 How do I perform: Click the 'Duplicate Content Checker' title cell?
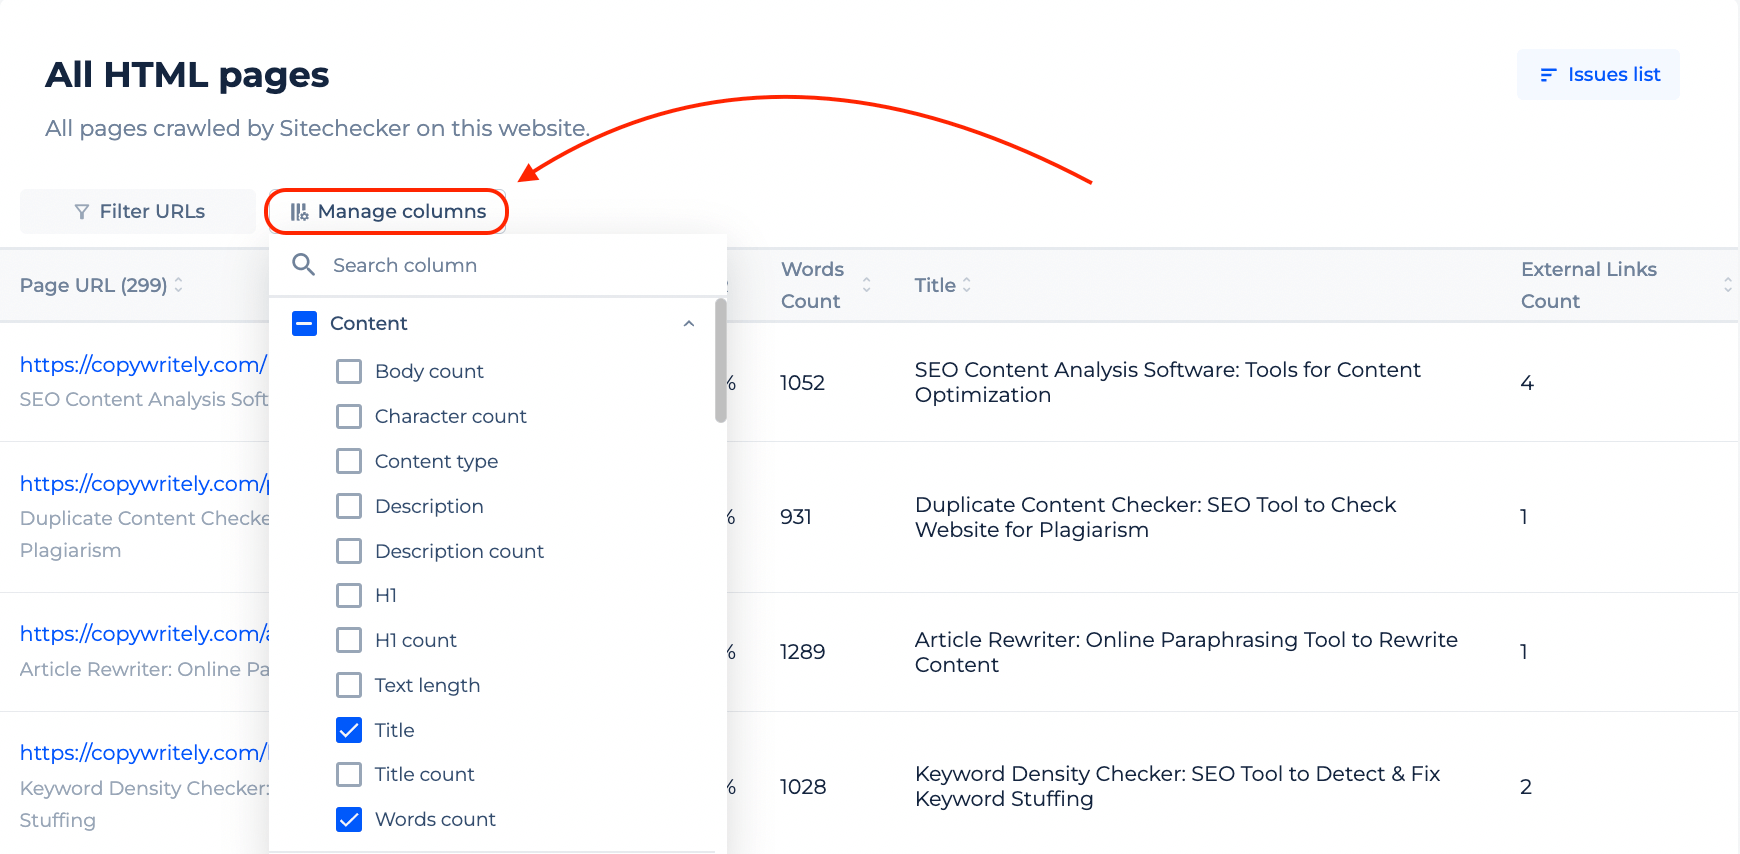[x=1155, y=517]
